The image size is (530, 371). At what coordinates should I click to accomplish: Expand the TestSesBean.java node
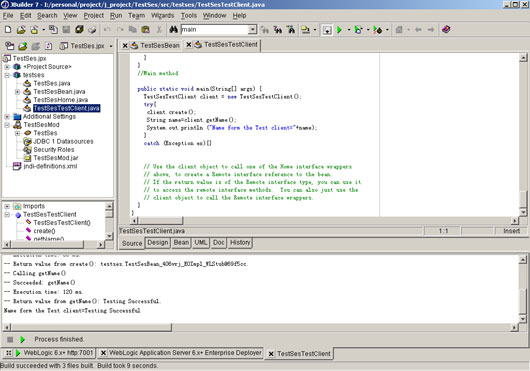tap(17, 92)
